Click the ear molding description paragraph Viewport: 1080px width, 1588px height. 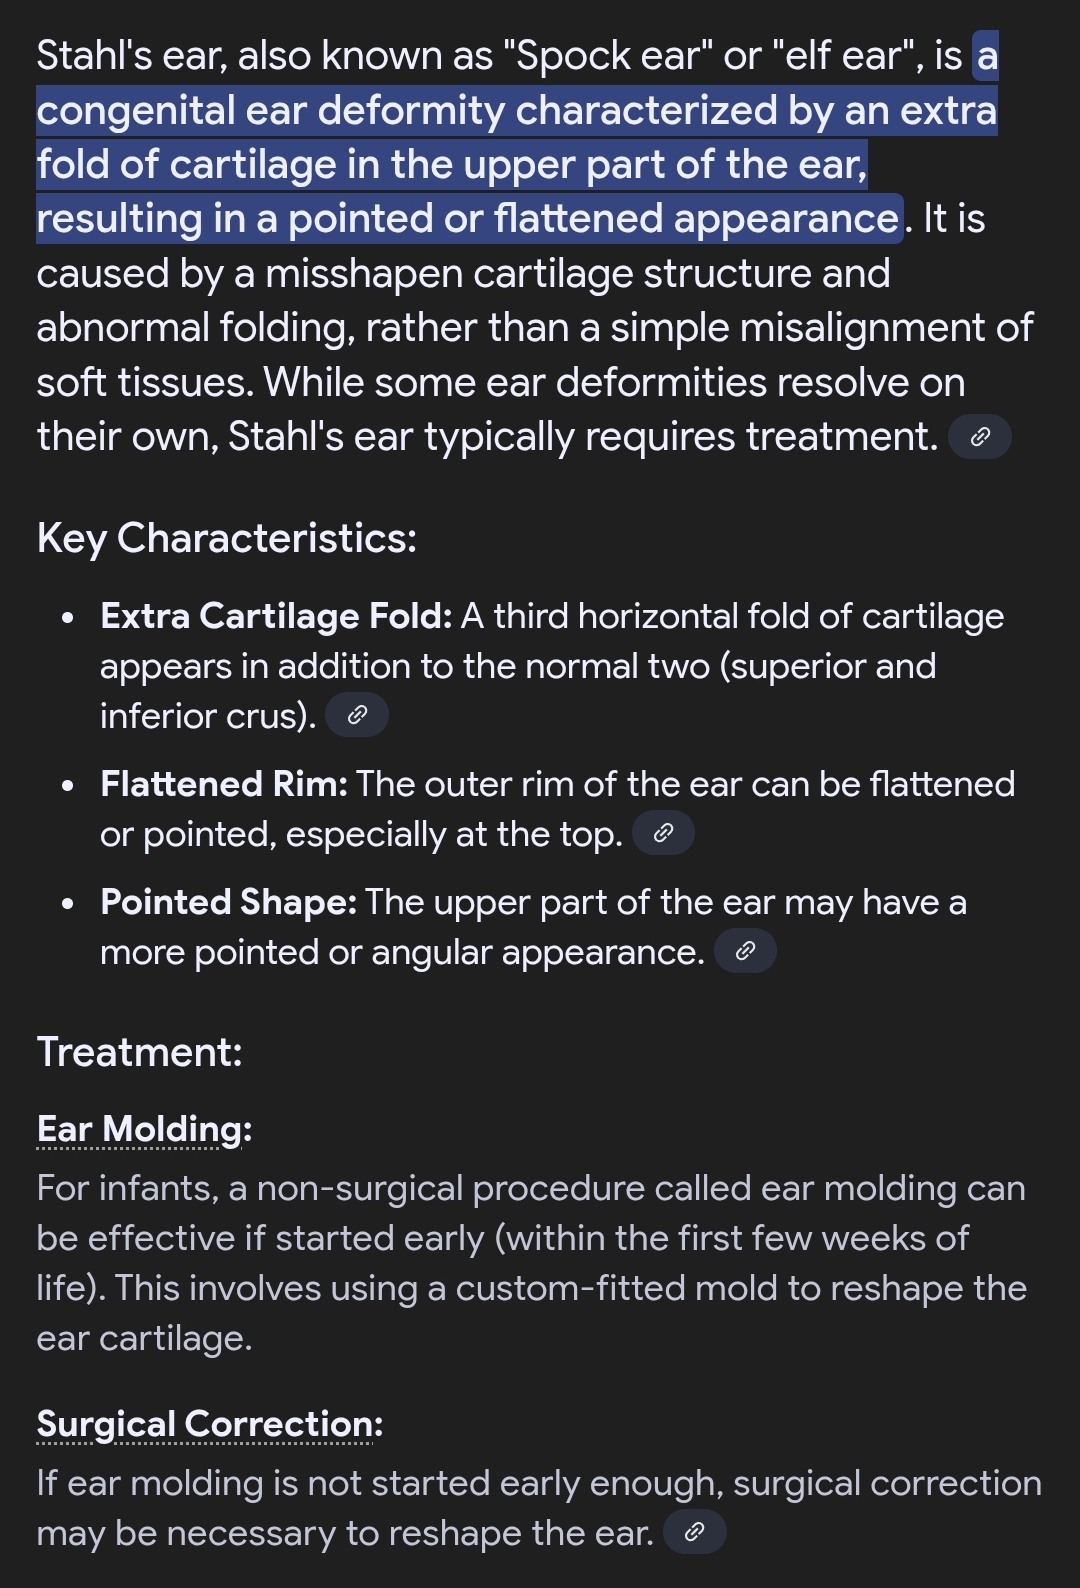pyautogui.click(x=530, y=1263)
